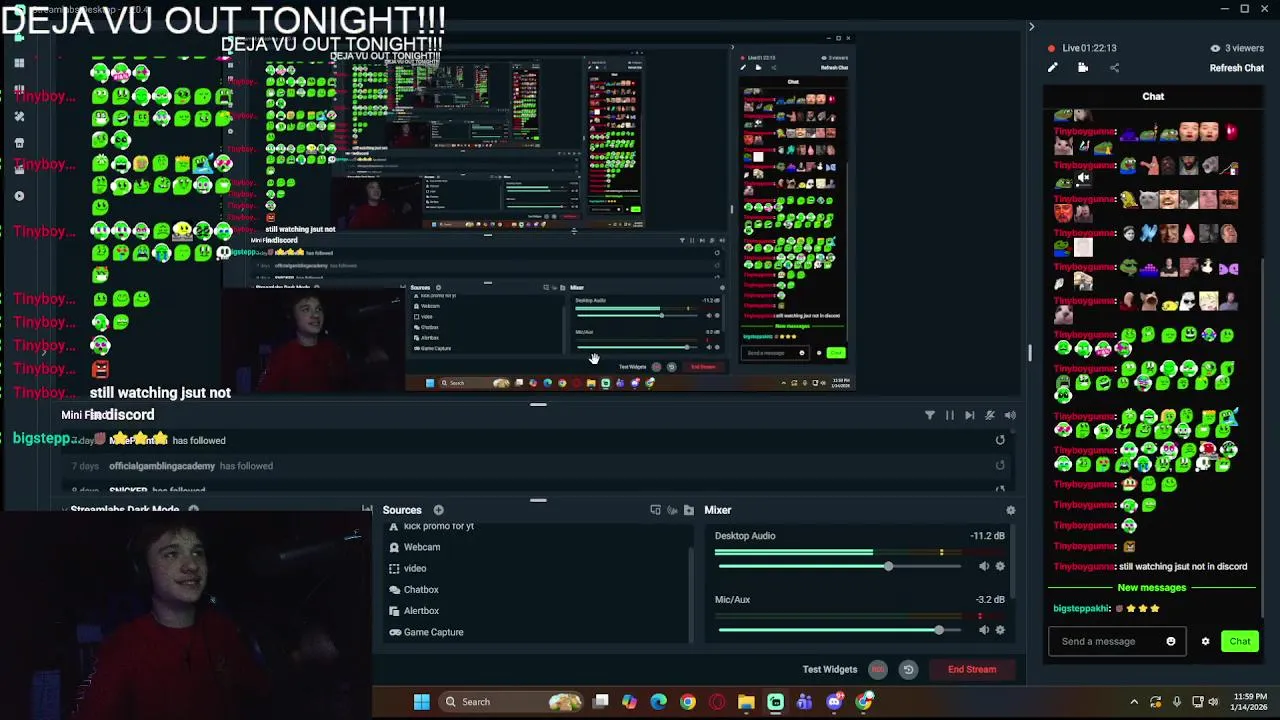1280x720 pixels.
Task: Add a source folder icon
Action: pyautogui.click(x=689, y=510)
